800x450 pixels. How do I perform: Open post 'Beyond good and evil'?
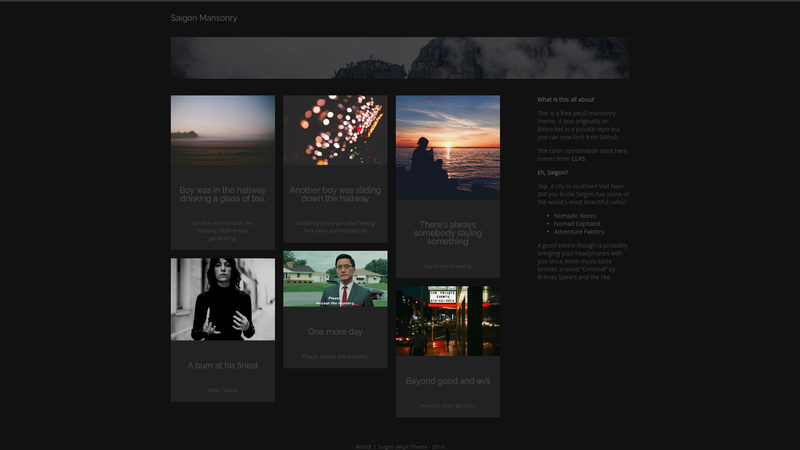point(448,381)
